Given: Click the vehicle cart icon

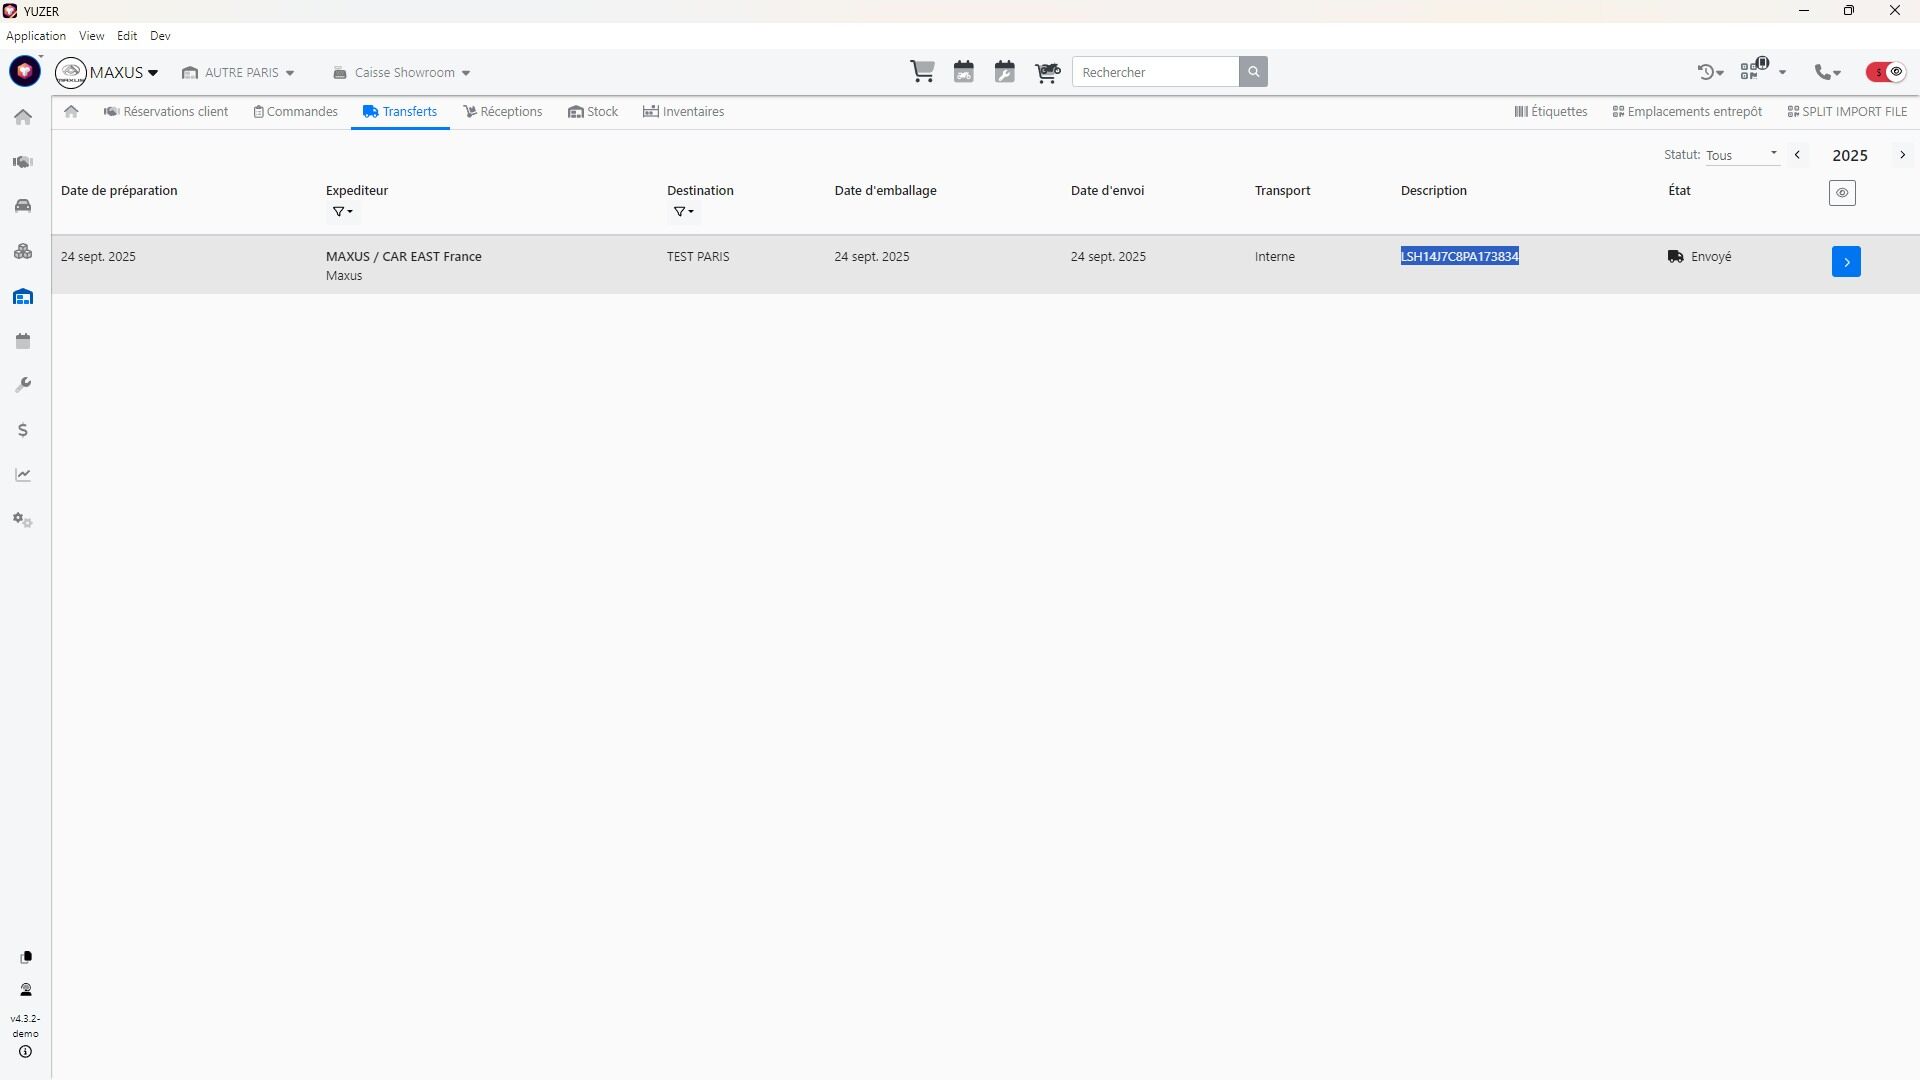Looking at the screenshot, I should pos(1047,72).
